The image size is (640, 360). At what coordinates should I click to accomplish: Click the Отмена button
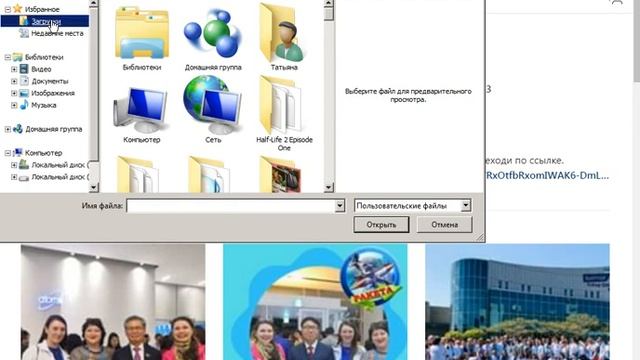pos(444,224)
